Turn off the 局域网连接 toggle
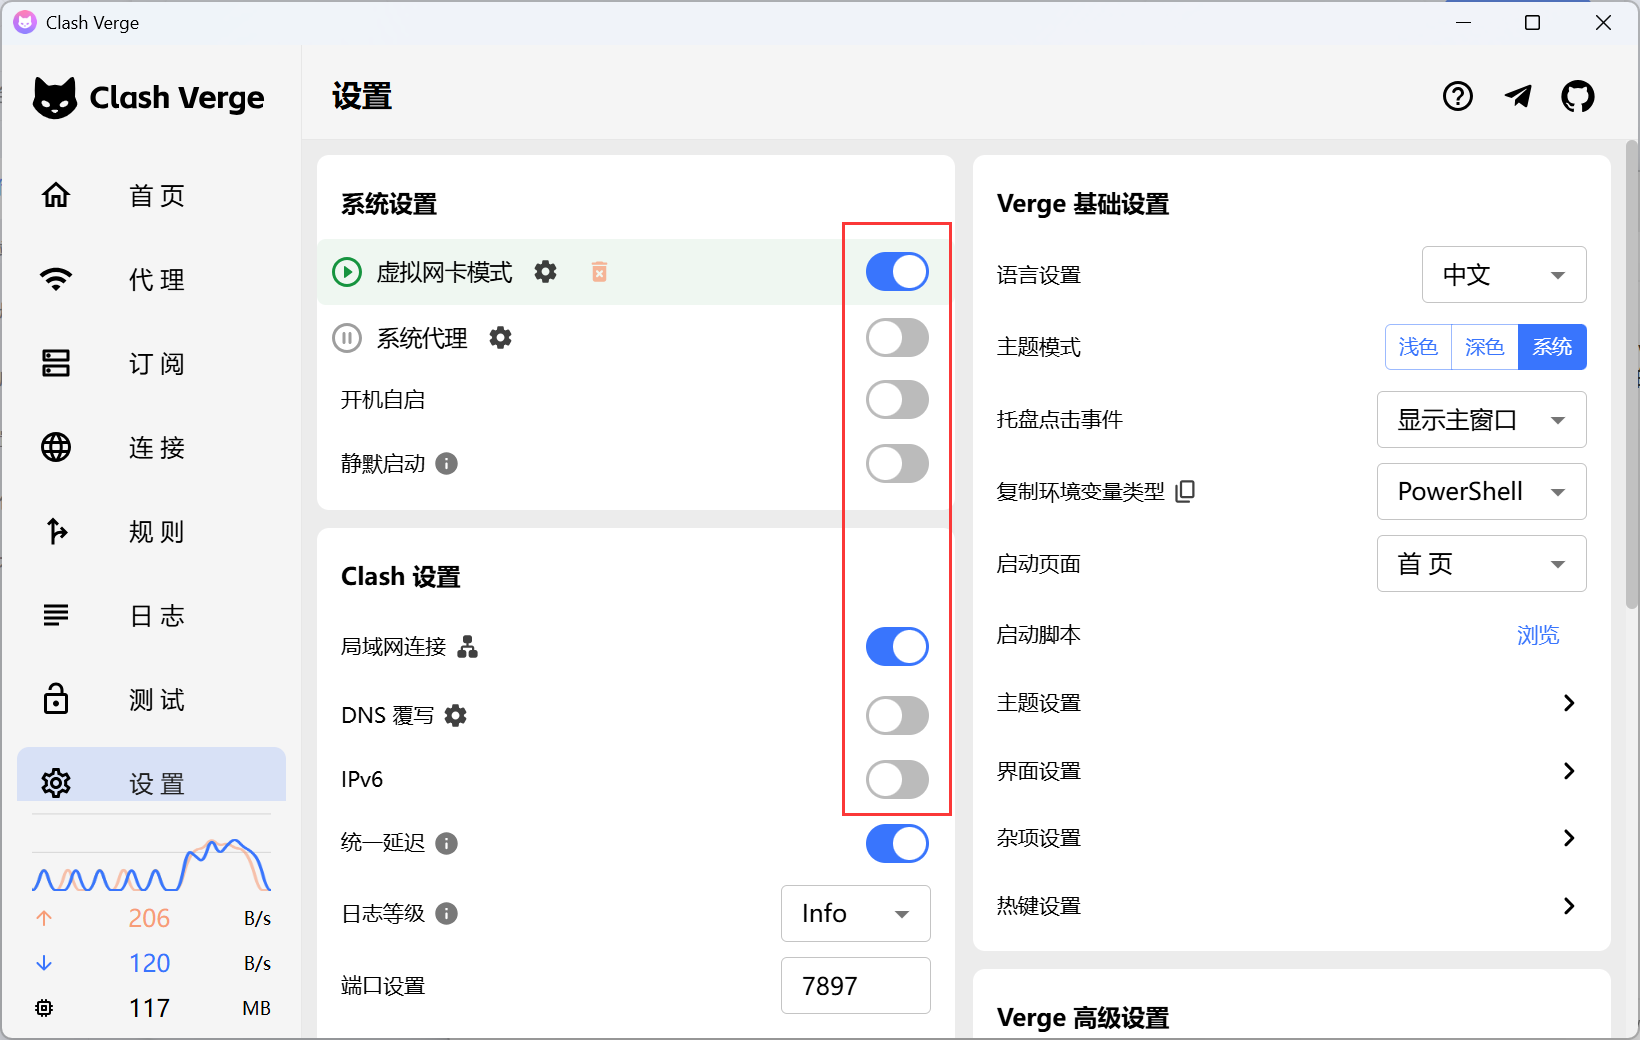The height and width of the screenshot is (1040, 1640). [x=897, y=647]
